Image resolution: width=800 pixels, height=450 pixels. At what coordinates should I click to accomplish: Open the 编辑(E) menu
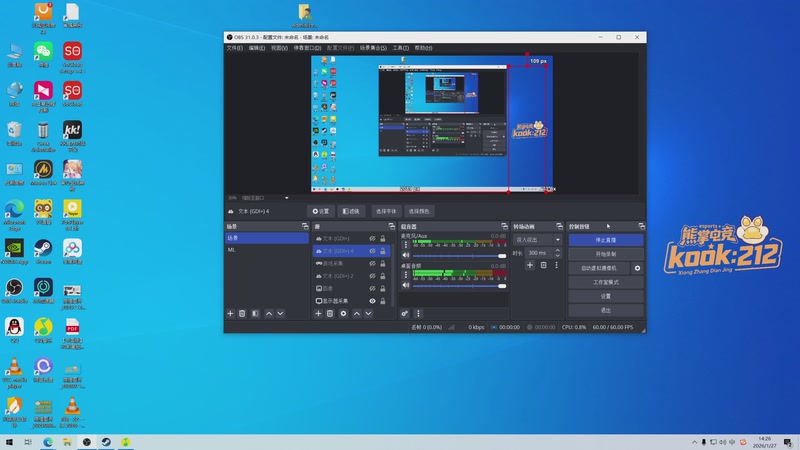257,48
